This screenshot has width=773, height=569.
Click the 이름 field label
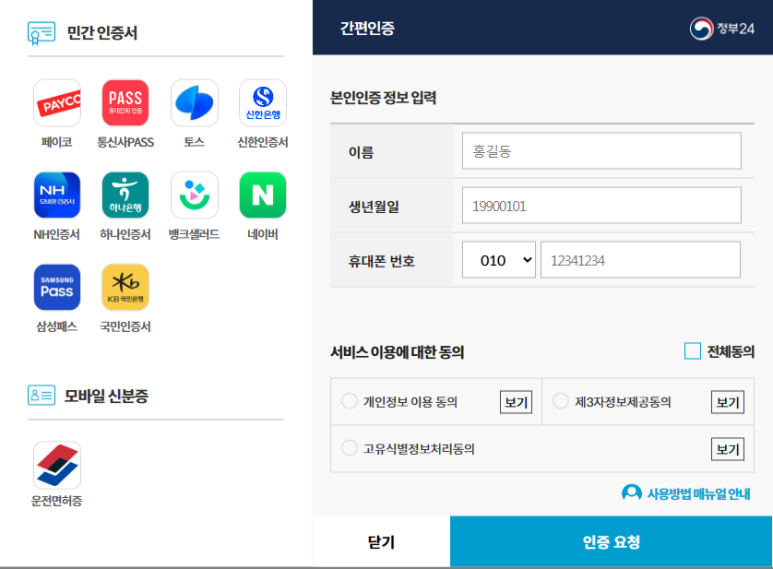[x=361, y=152]
